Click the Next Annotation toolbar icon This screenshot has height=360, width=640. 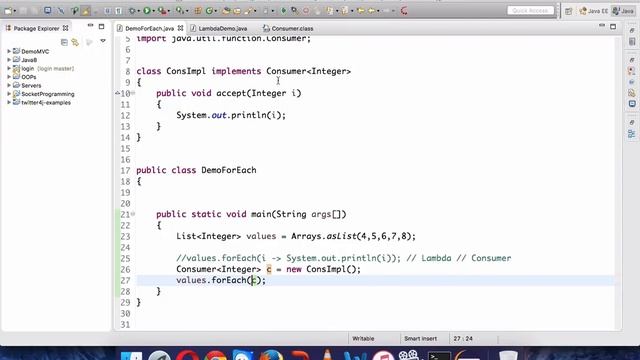(x=330, y=11)
